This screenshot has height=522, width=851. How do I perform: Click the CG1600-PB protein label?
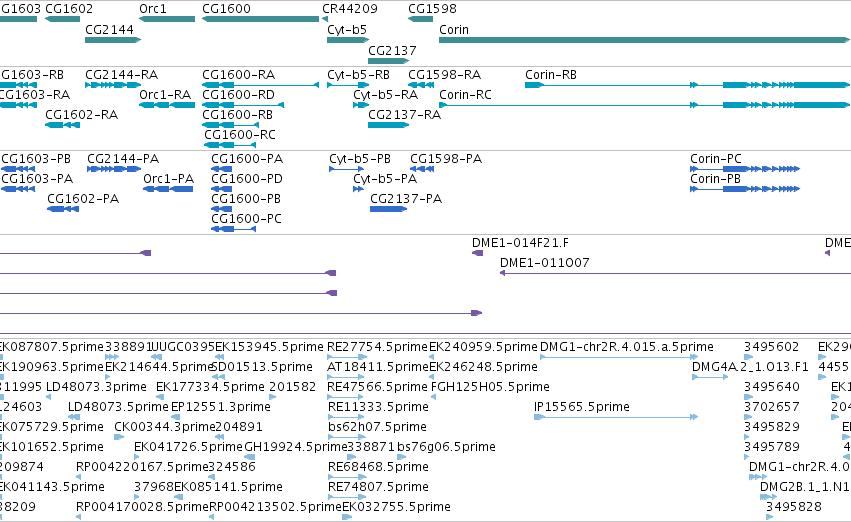pyautogui.click(x=246, y=199)
